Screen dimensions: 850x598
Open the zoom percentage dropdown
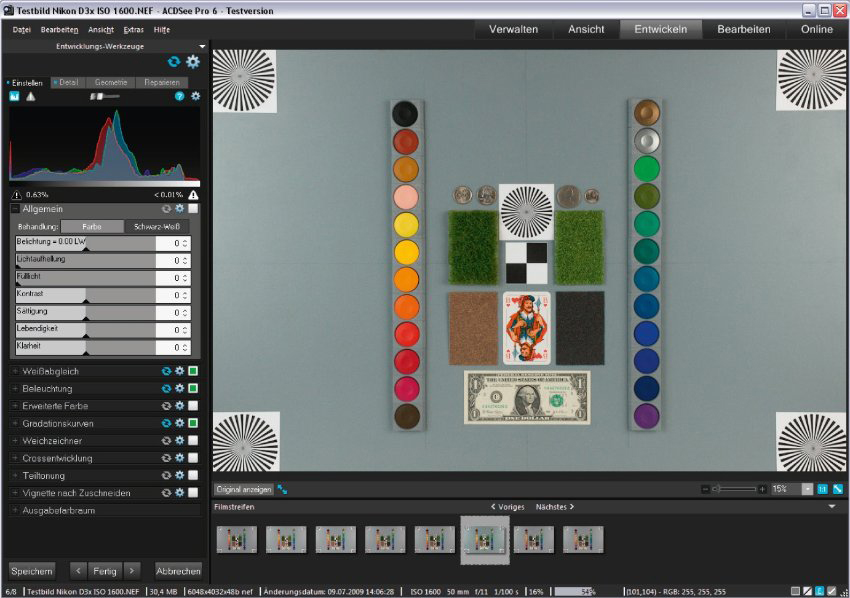809,489
